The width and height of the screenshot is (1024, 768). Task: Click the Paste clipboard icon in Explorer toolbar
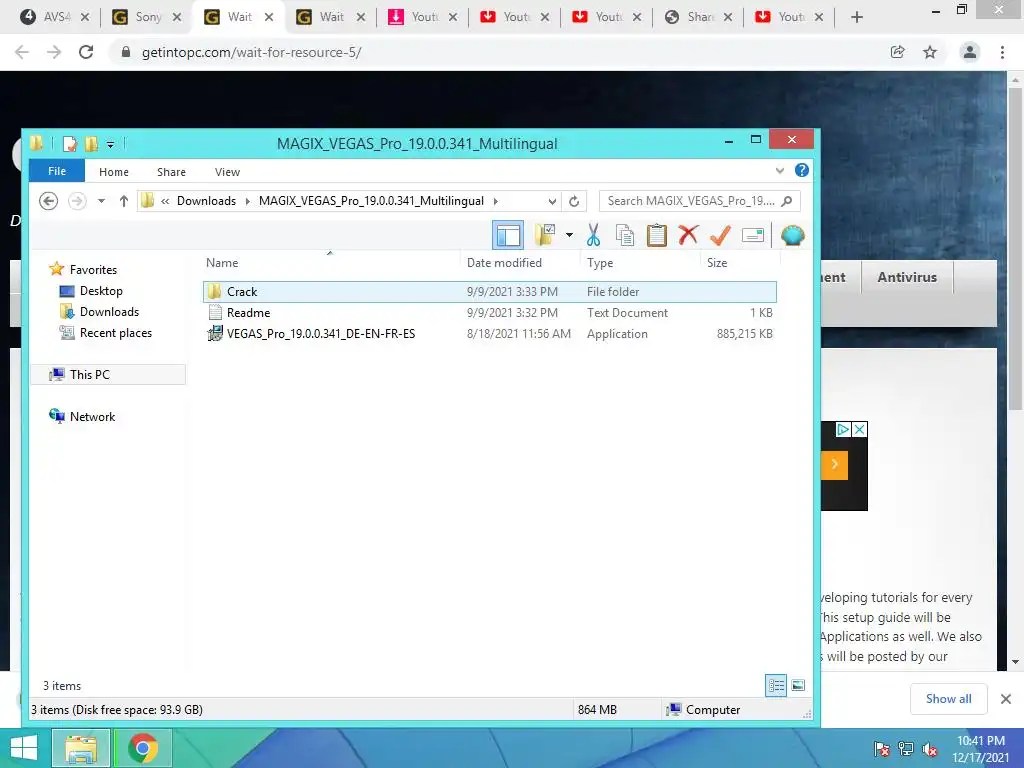(x=656, y=235)
